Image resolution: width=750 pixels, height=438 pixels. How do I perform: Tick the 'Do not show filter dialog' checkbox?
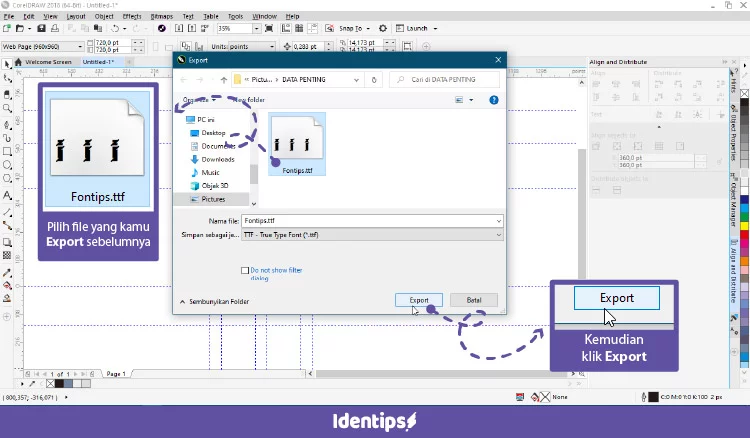pyautogui.click(x=245, y=271)
